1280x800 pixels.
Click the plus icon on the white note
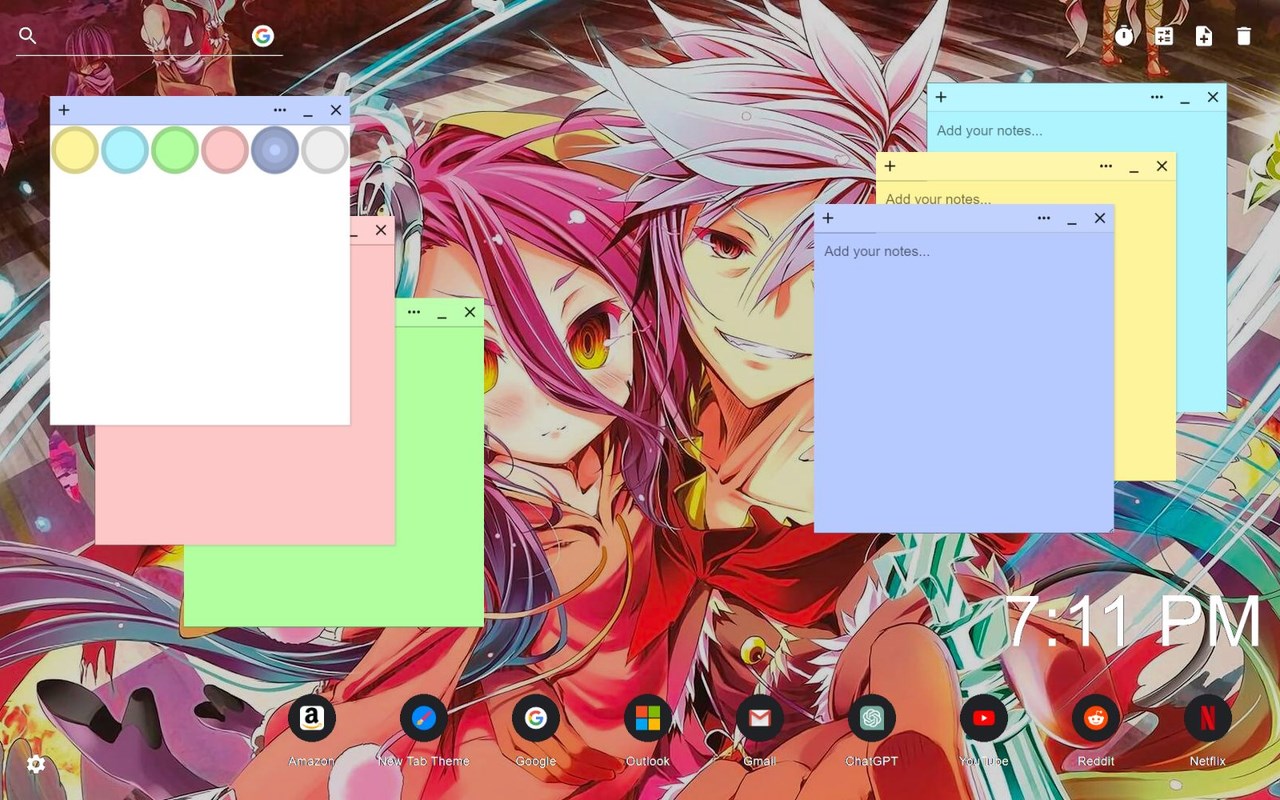tap(64, 110)
